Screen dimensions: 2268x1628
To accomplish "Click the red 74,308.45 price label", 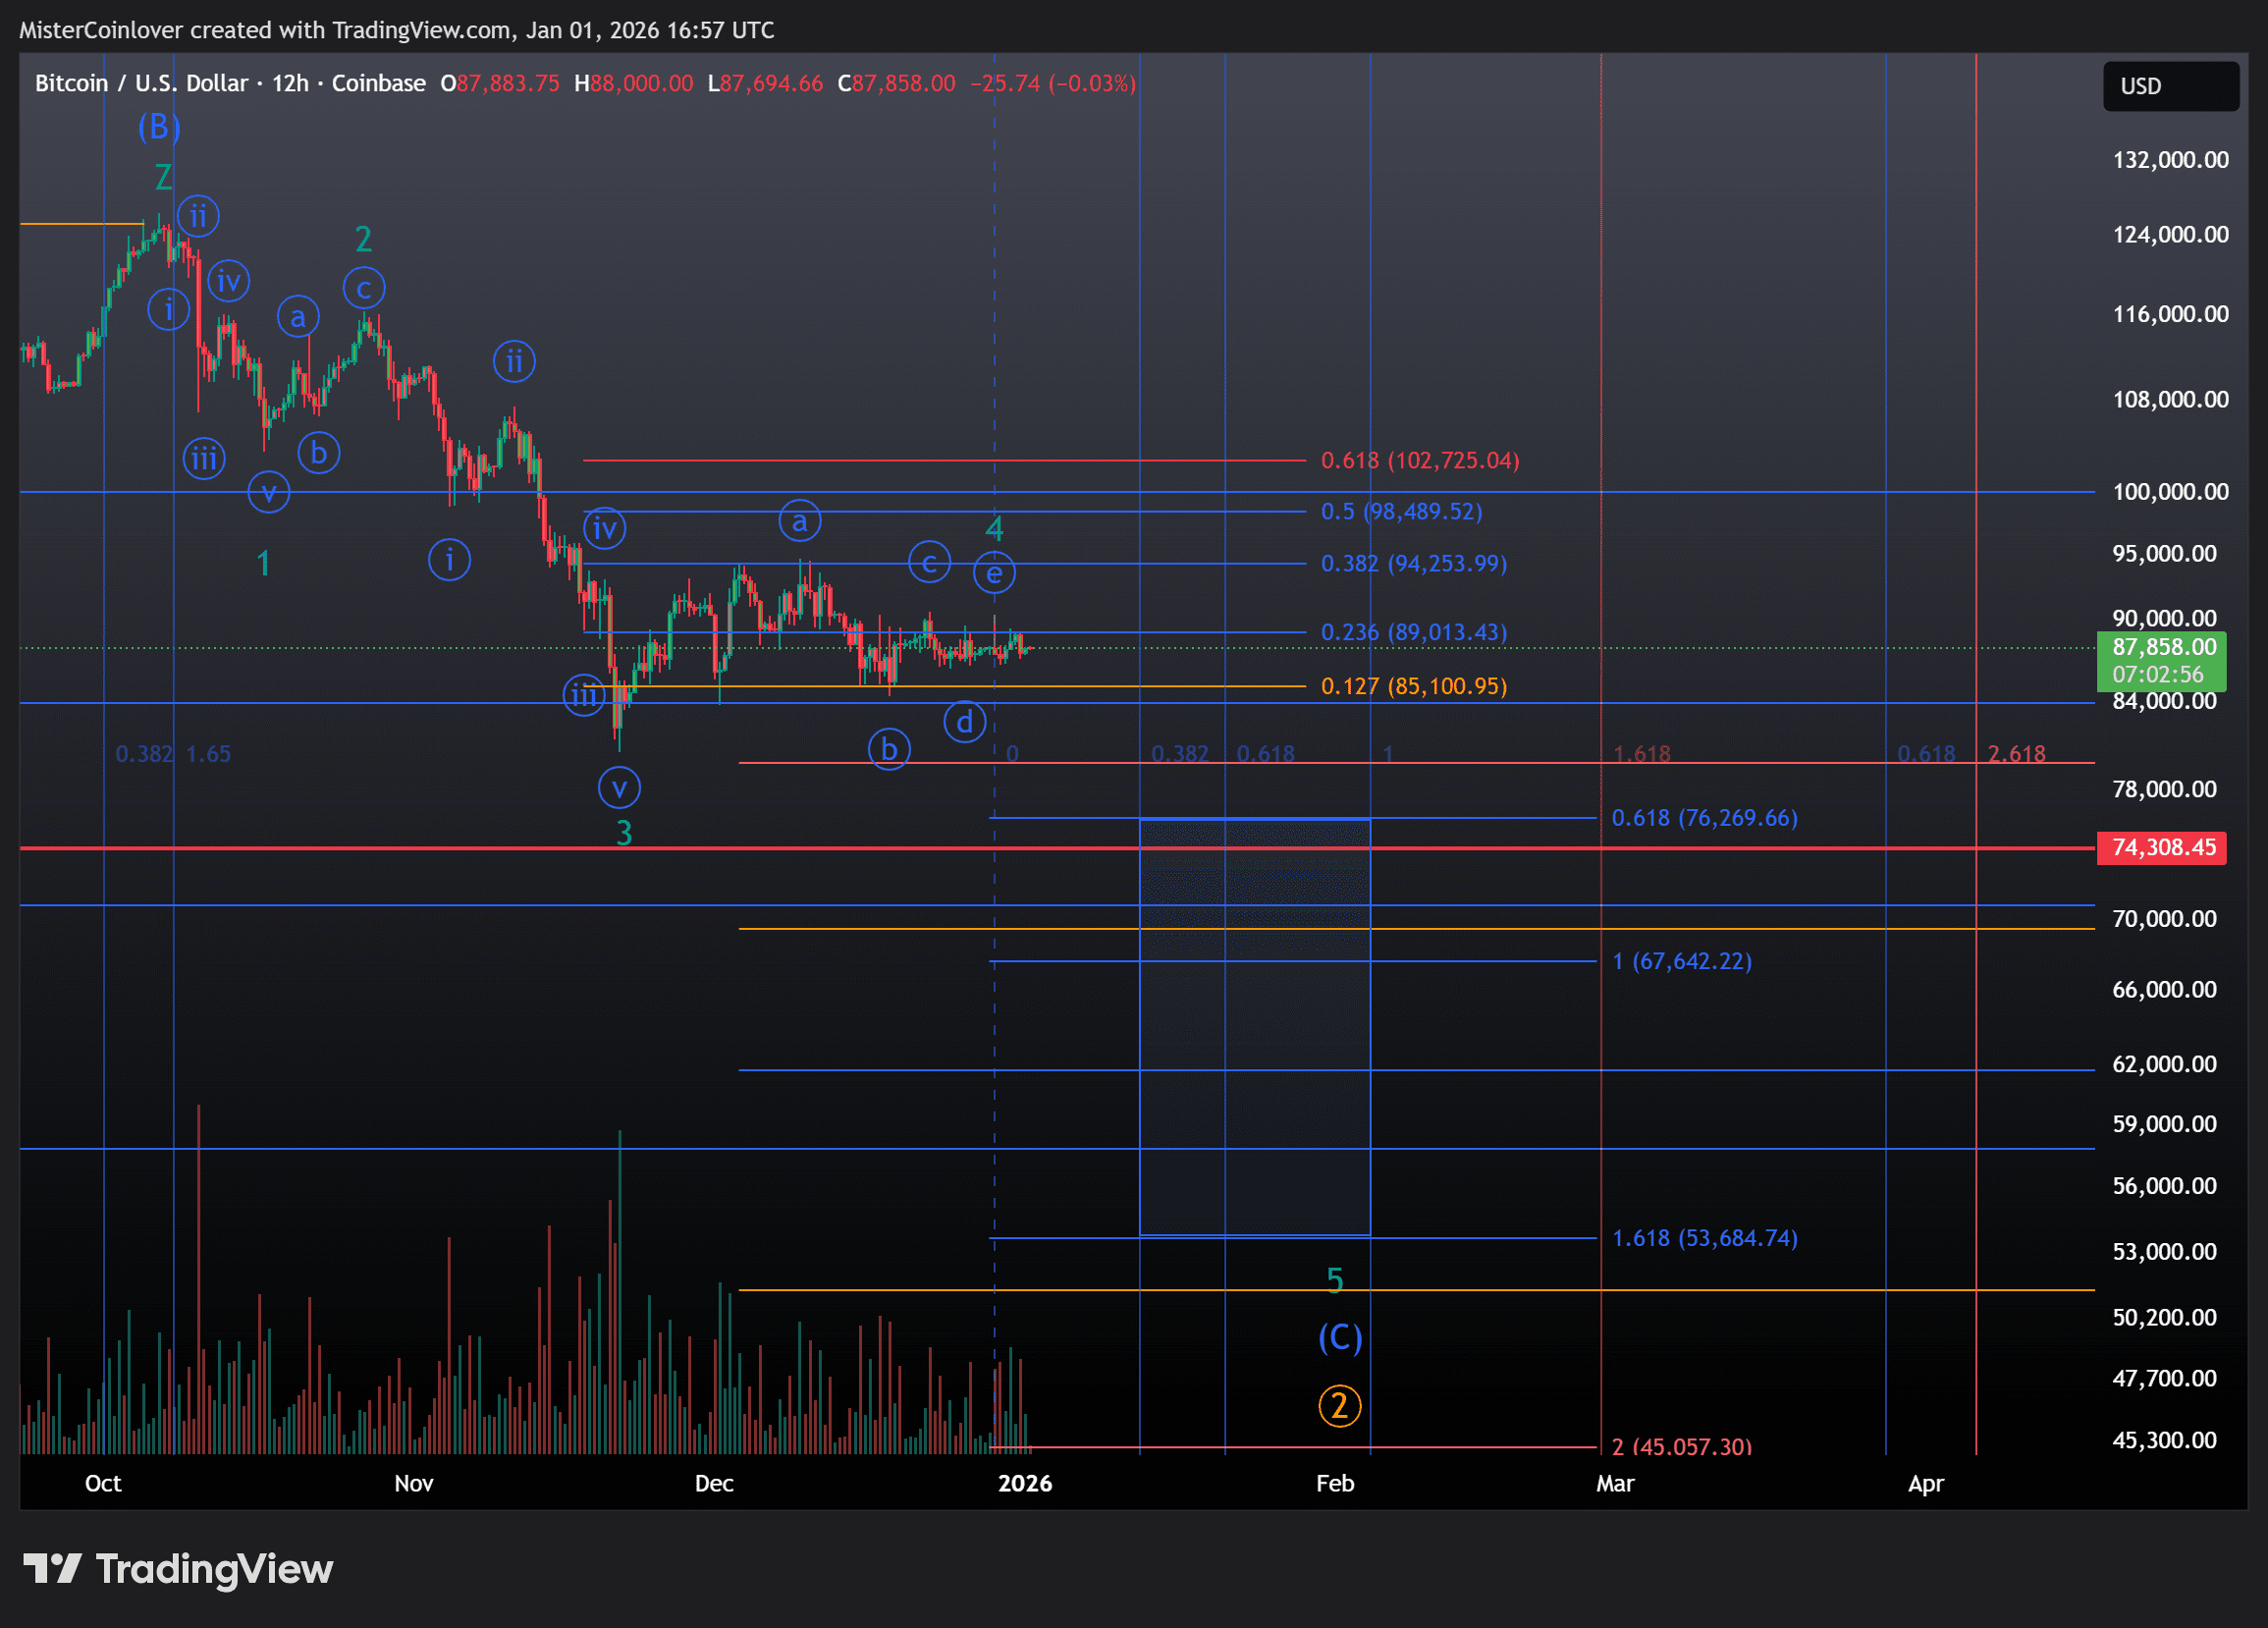I will pos(2160,847).
